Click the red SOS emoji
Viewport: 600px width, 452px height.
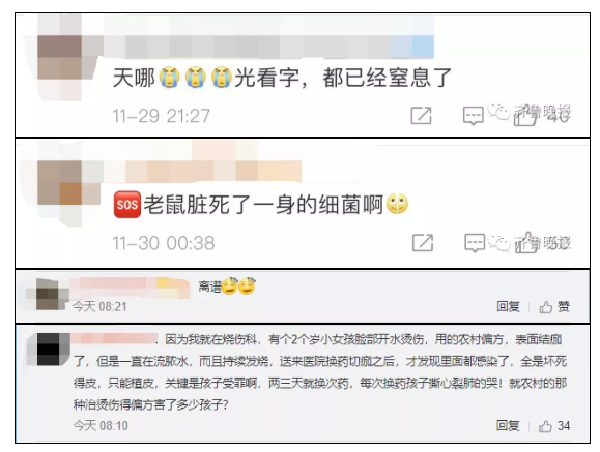coord(127,205)
